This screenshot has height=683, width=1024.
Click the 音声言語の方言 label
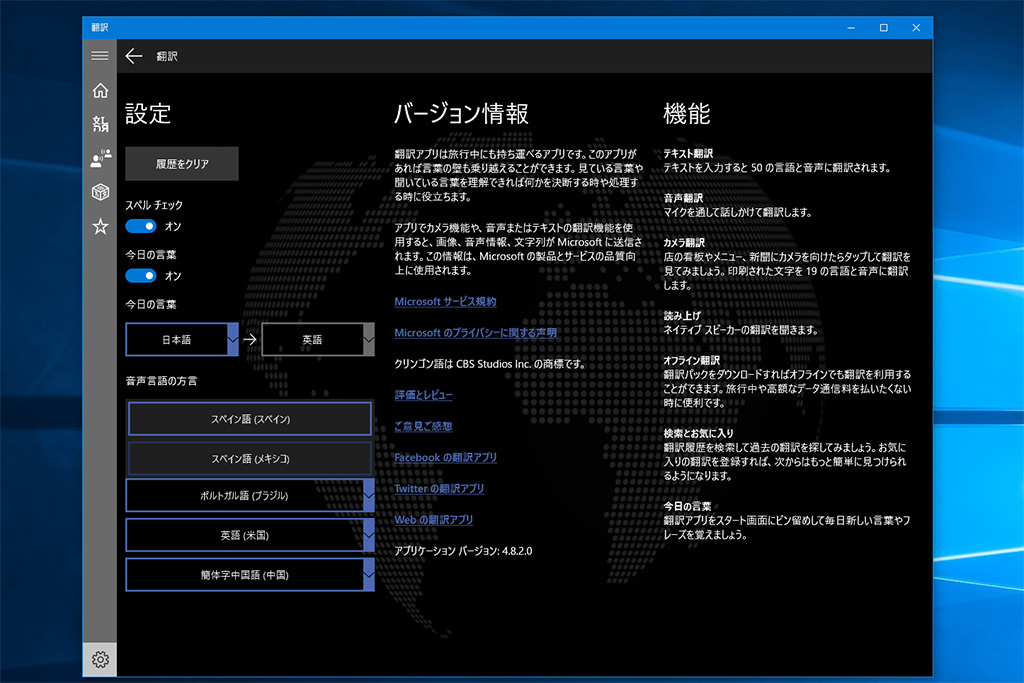[x=161, y=381]
